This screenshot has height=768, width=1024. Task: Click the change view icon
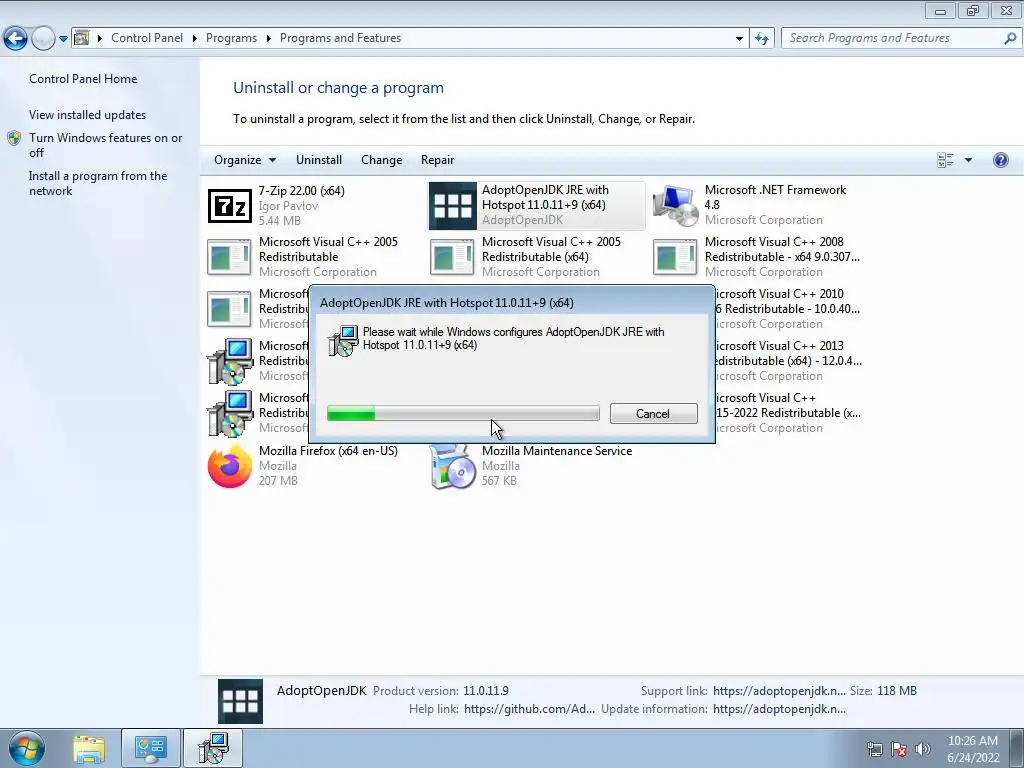tap(945, 160)
